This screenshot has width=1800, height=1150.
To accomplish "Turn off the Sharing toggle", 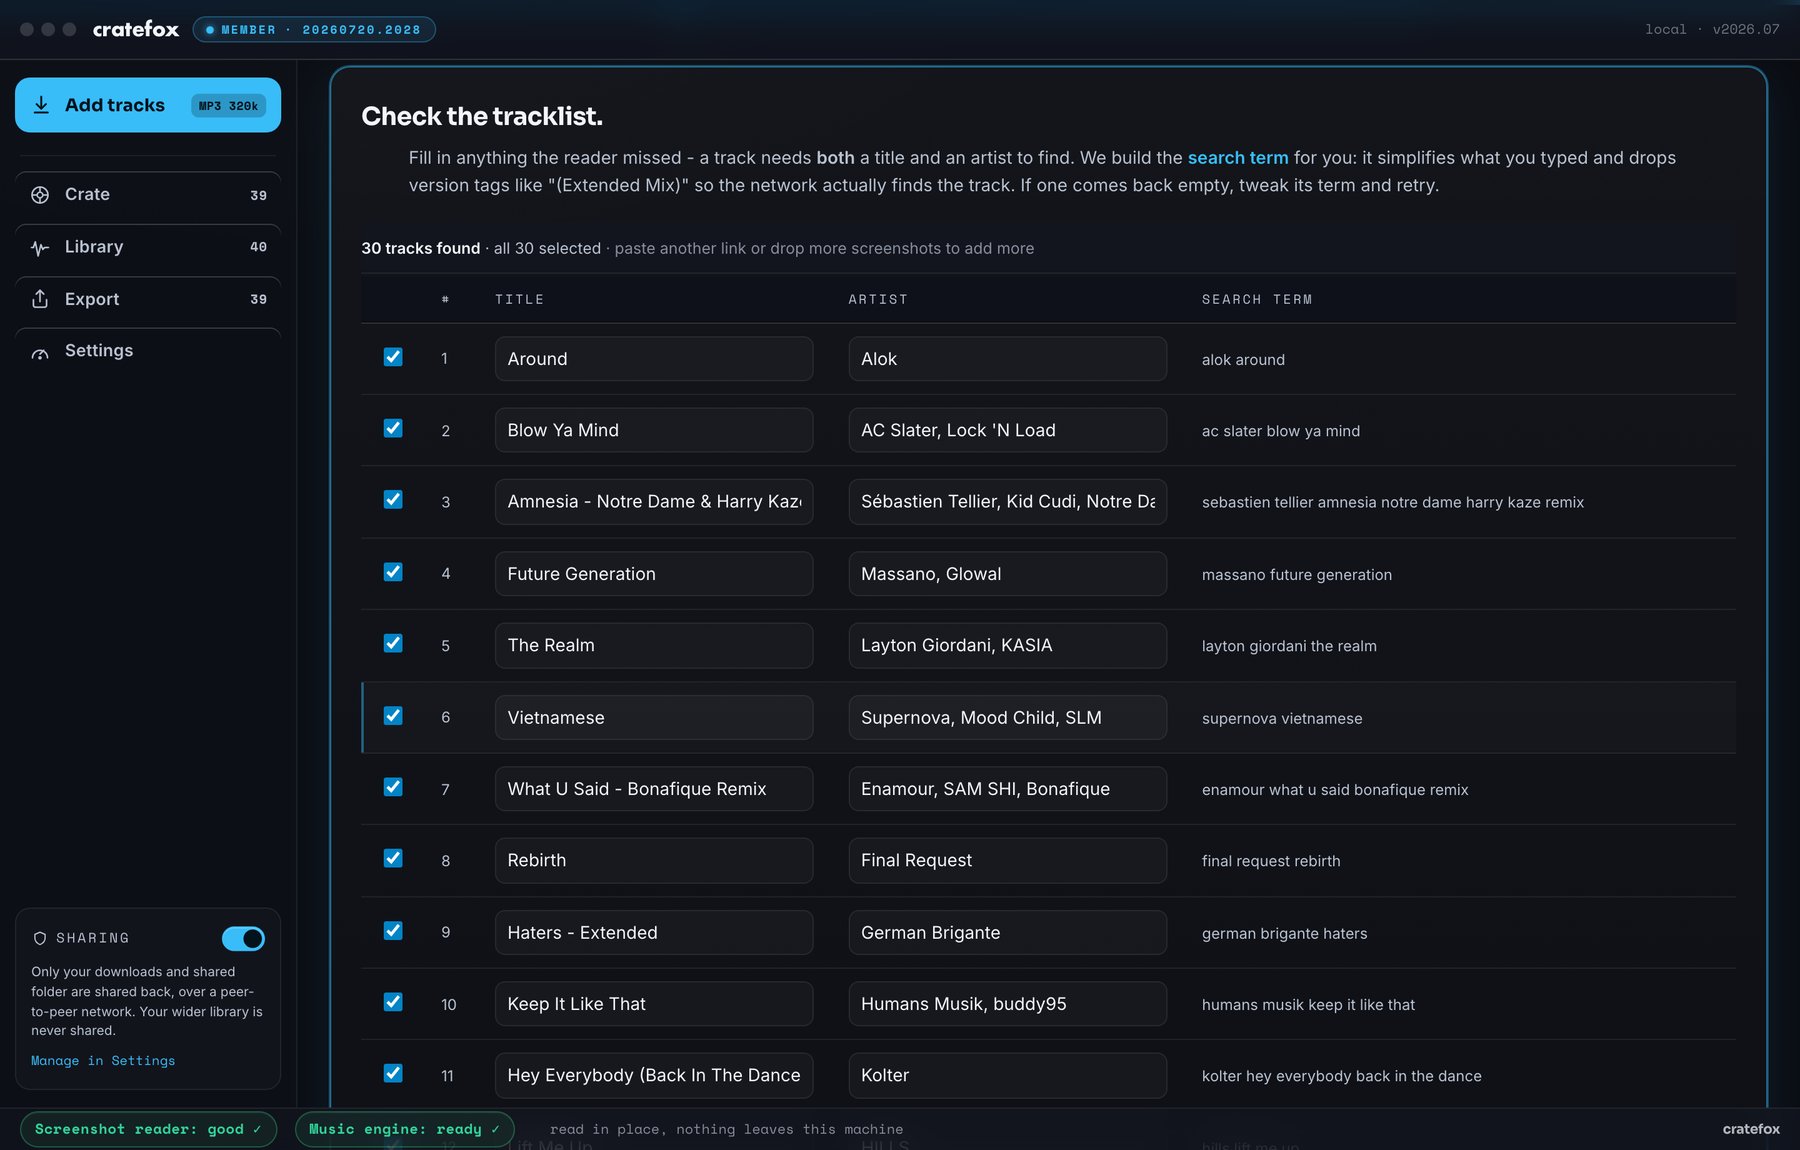I will (x=243, y=938).
